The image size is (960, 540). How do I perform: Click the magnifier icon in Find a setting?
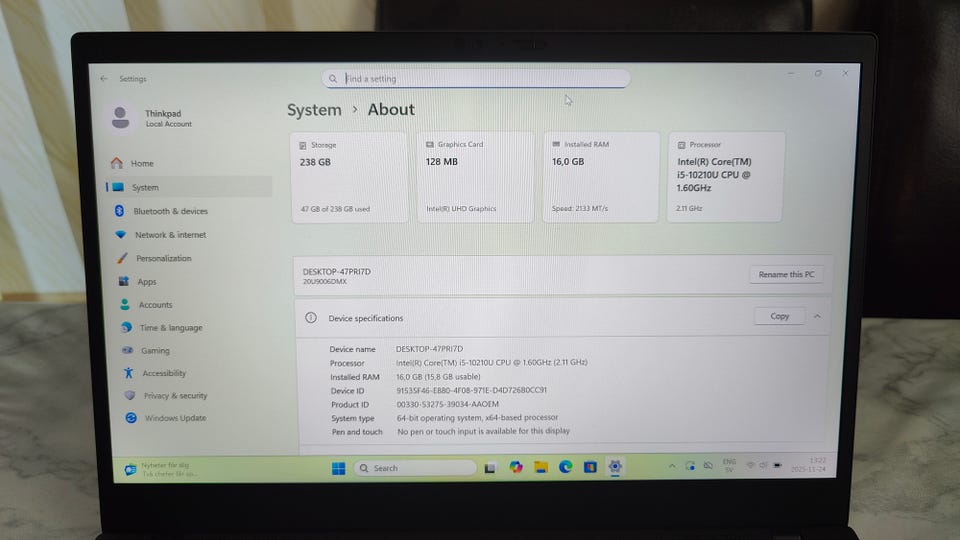pos(332,78)
